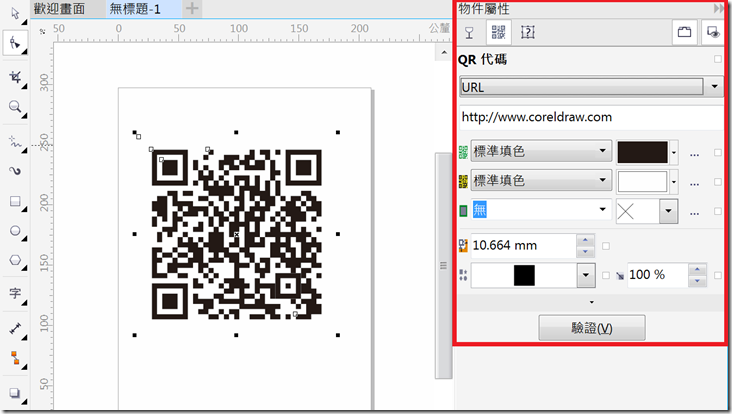The height and width of the screenshot is (414, 732).
Task: Open dropdown arrow beside white color swatch
Action: coord(674,182)
